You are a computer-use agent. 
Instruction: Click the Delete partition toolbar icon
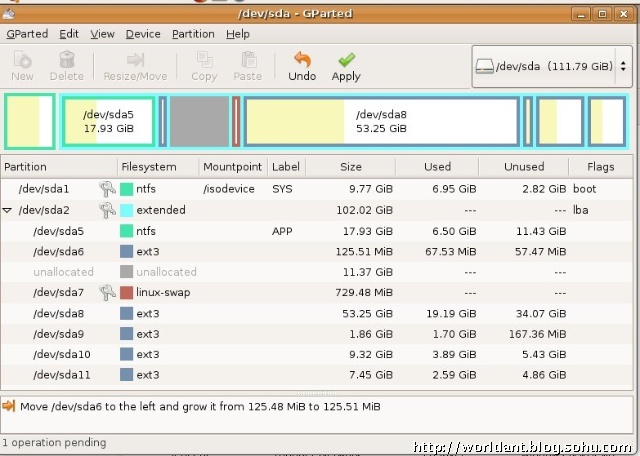(67, 66)
